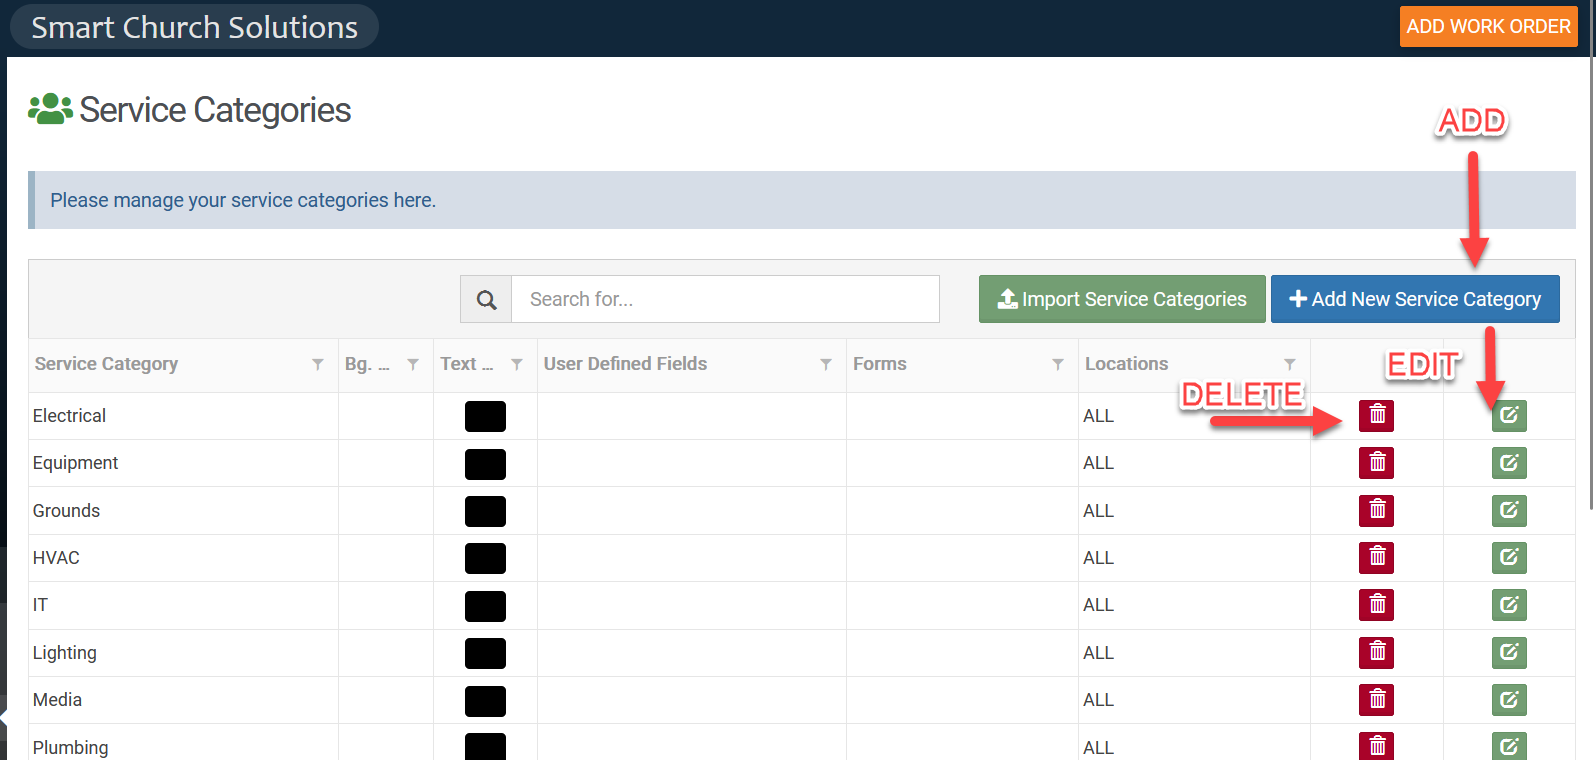Delete the IT service category
This screenshot has width=1596, height=760.
coord(1376,605)
